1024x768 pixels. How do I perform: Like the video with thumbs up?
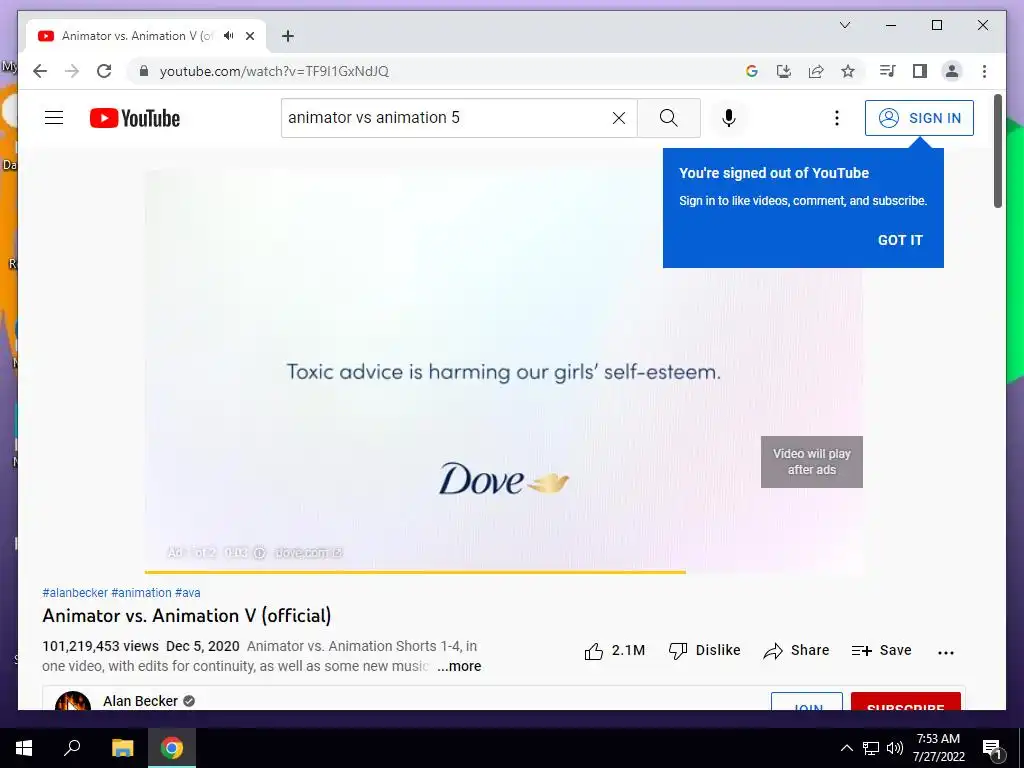(614, 650)
